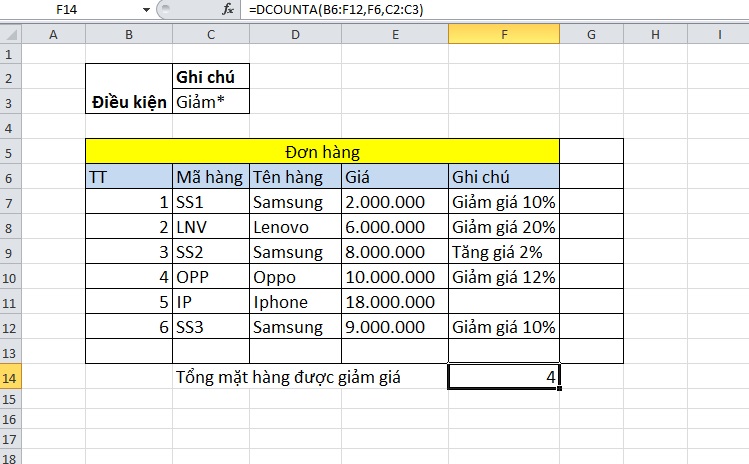
Task: Click the yellow "Đơn hàng" title cell
Action: click(x=322, y=152)
